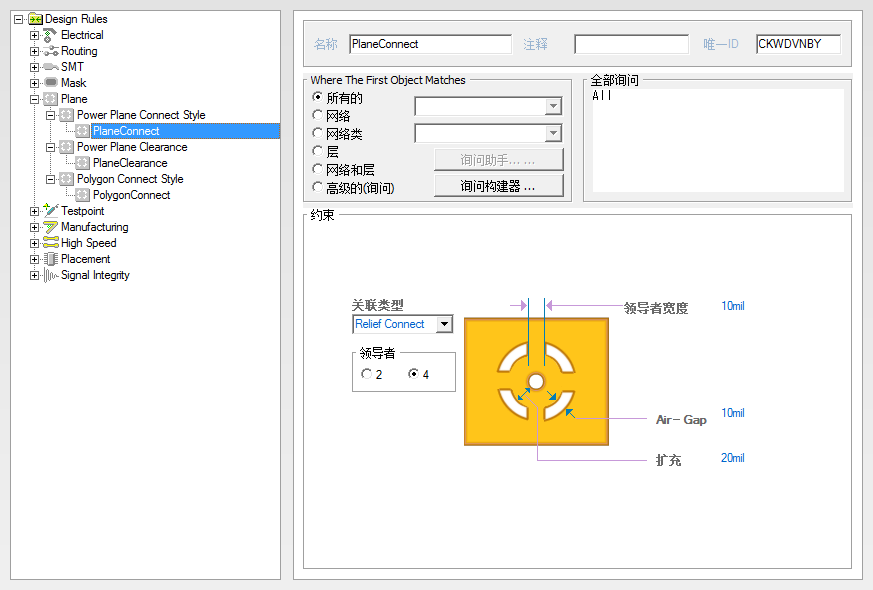This screenshot has width=873, height=590.
Task: Set 领导者 count to 2
Action: tap(366, 372)
